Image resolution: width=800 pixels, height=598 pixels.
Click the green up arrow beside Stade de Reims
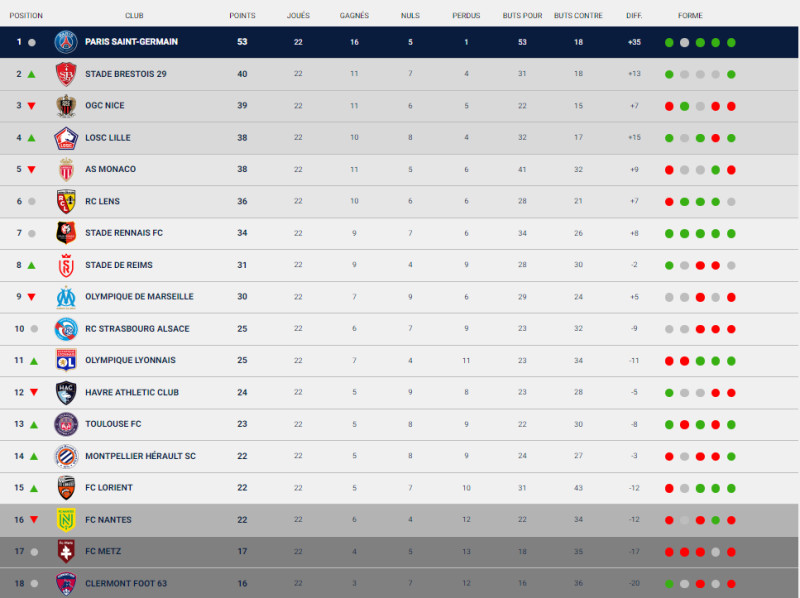(32, 265)
